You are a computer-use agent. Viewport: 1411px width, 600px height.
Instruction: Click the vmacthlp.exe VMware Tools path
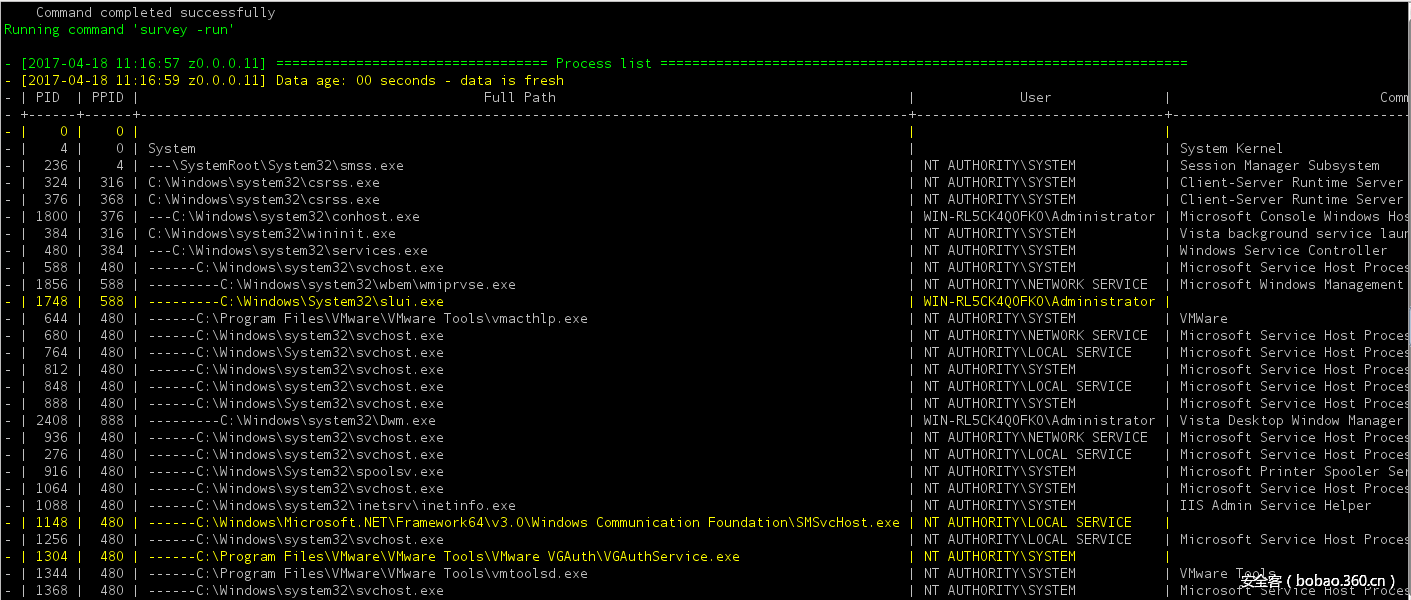pyautogui.click(x=368, y=318)
